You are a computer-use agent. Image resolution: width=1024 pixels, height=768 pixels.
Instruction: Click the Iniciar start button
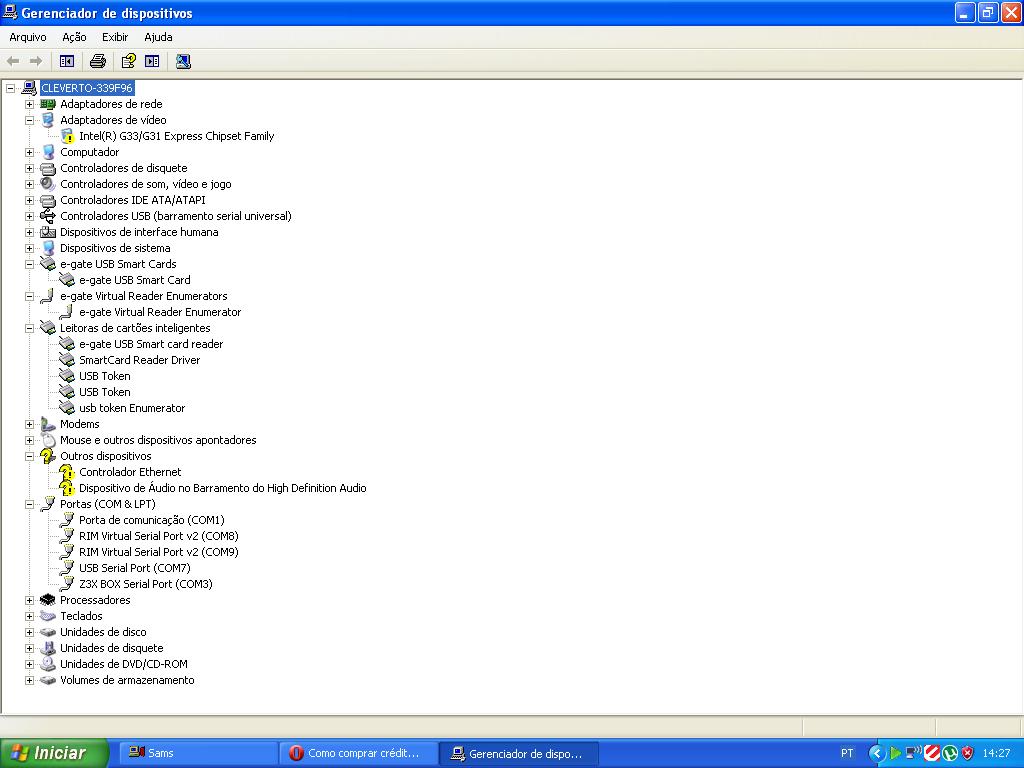54,753
